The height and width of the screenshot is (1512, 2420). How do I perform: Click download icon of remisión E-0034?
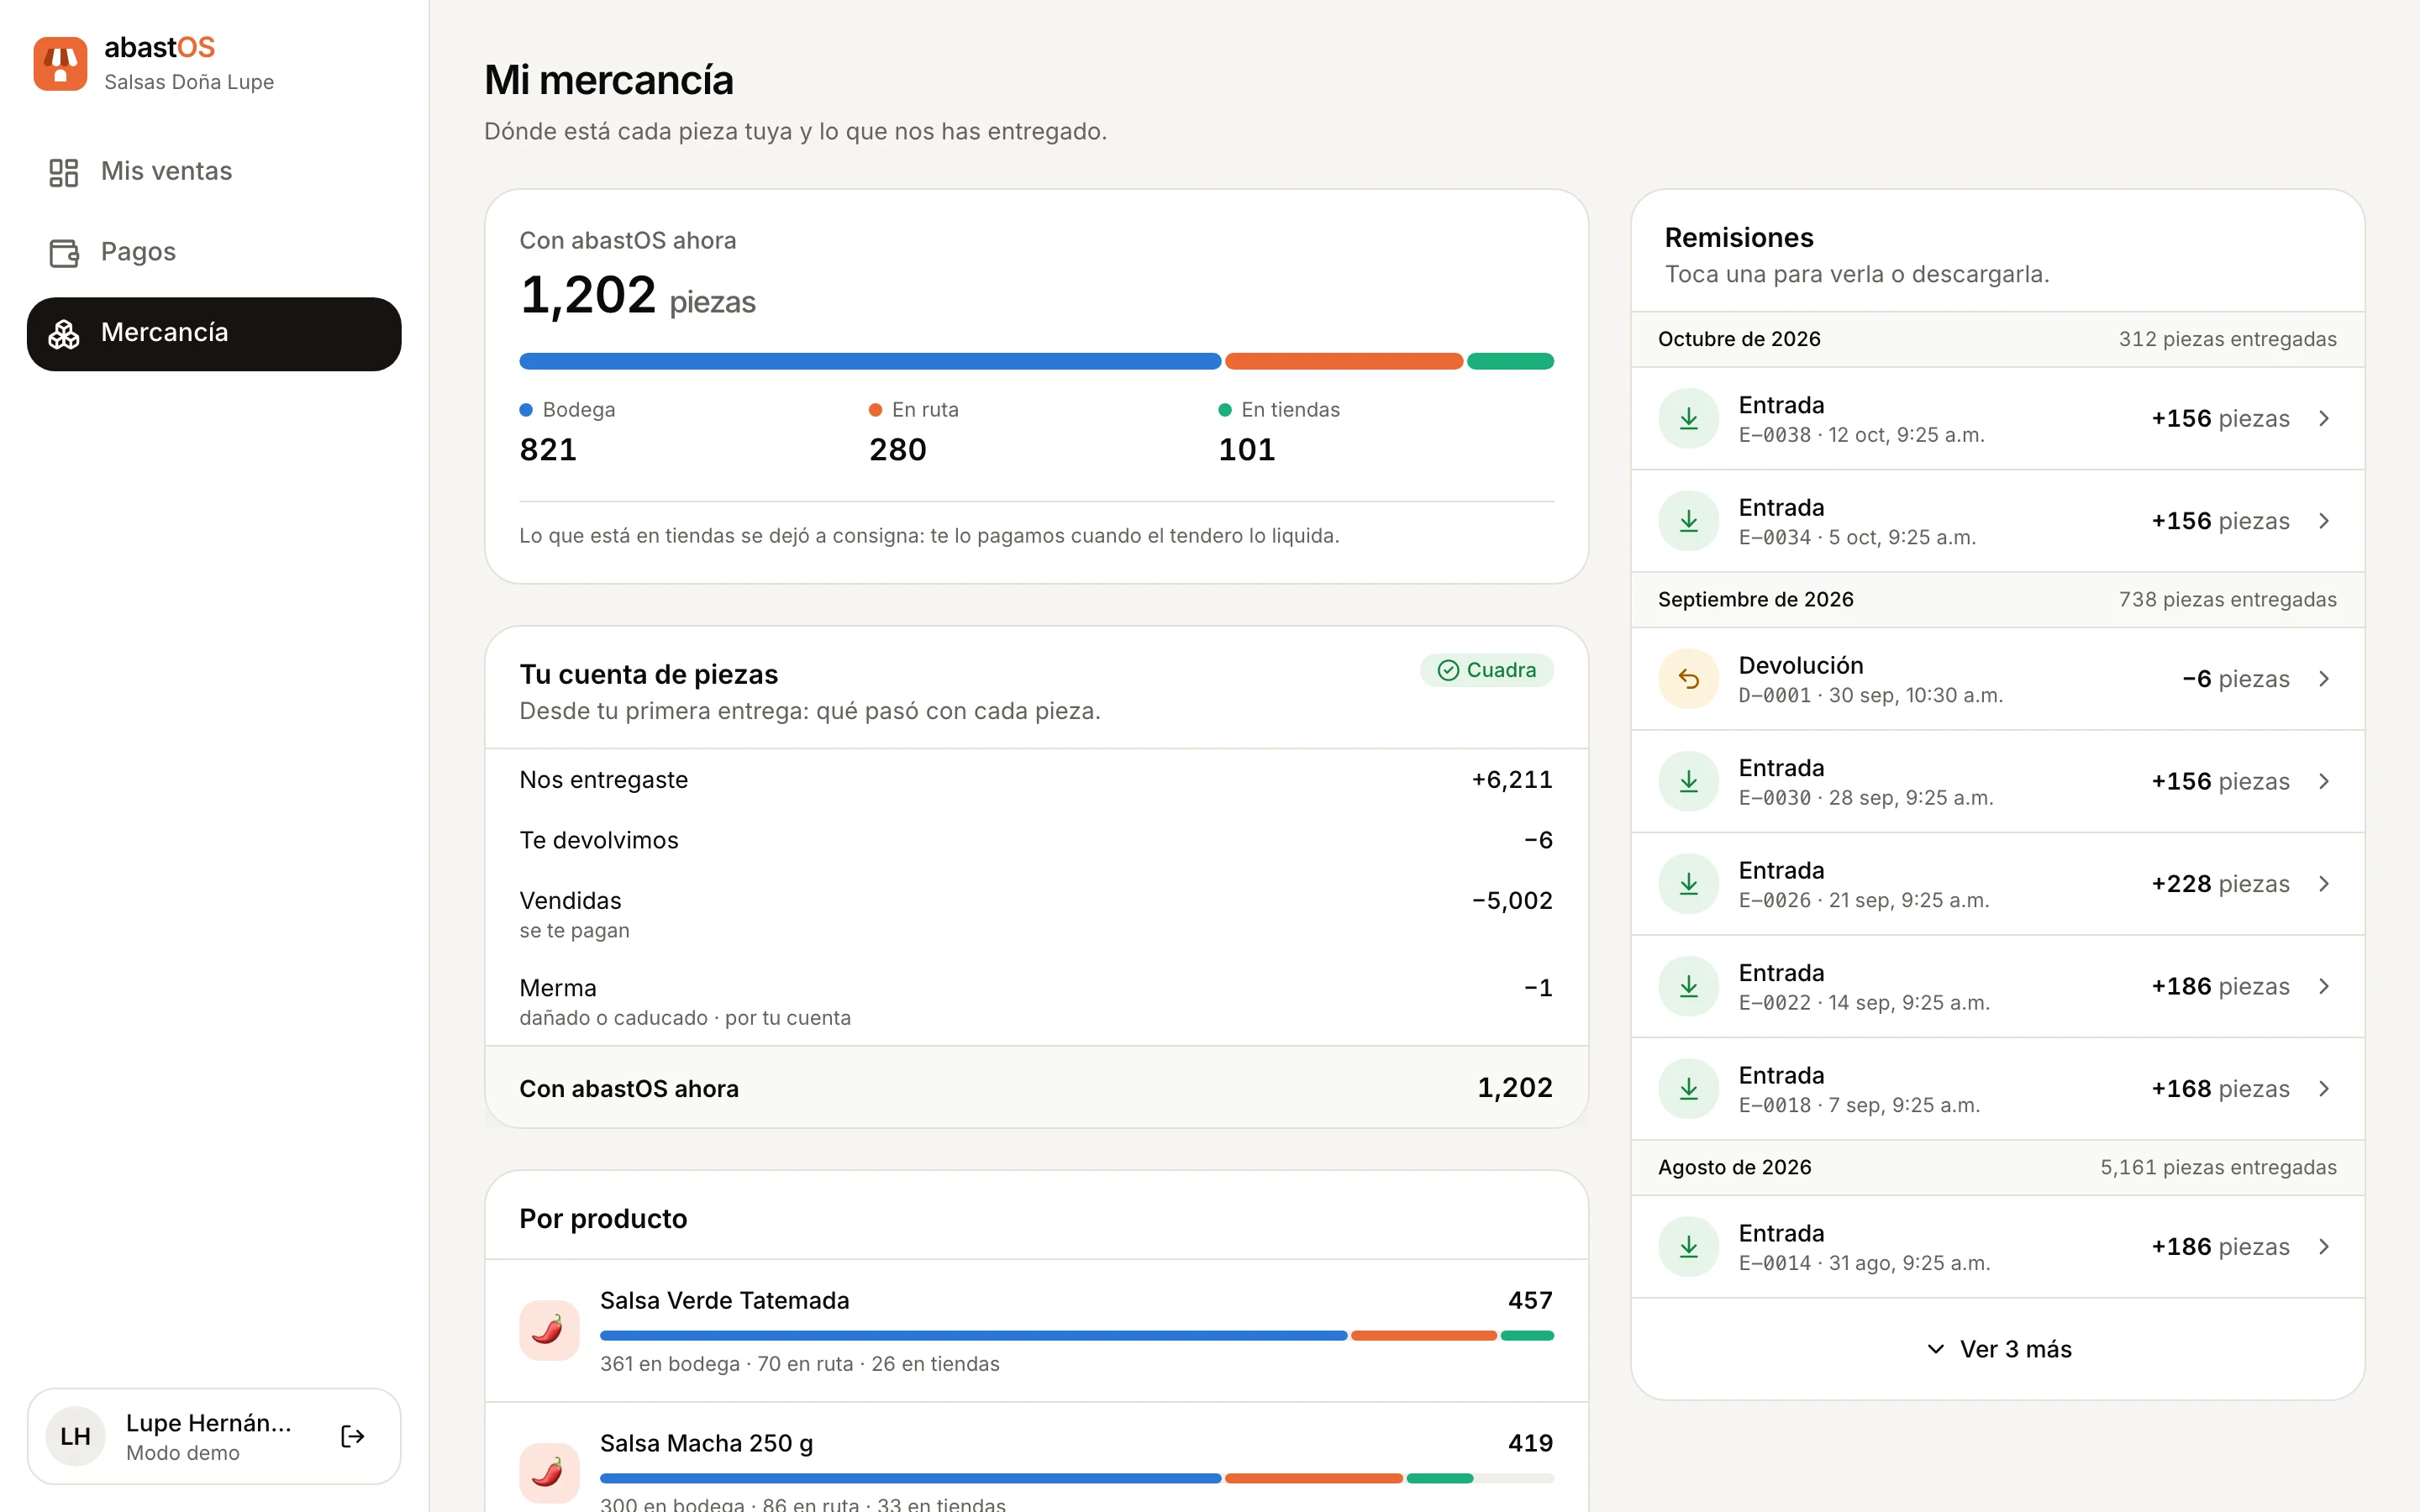(x=1688, y=521)
